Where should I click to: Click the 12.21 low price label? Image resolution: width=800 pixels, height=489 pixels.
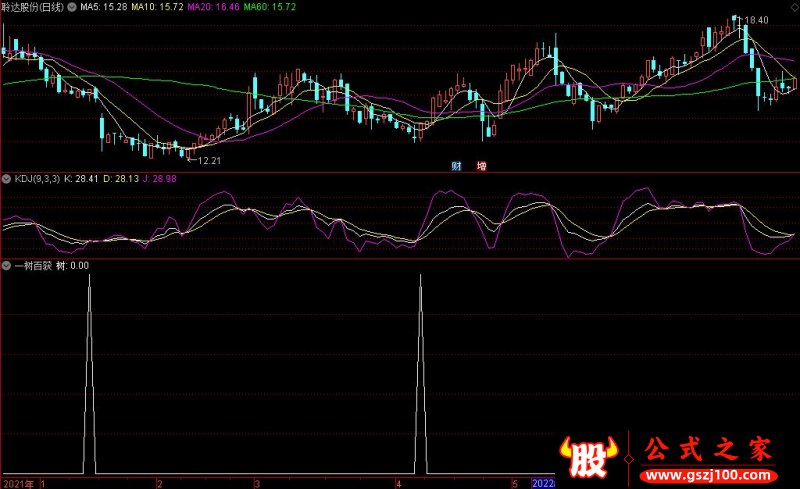point(210,161)
